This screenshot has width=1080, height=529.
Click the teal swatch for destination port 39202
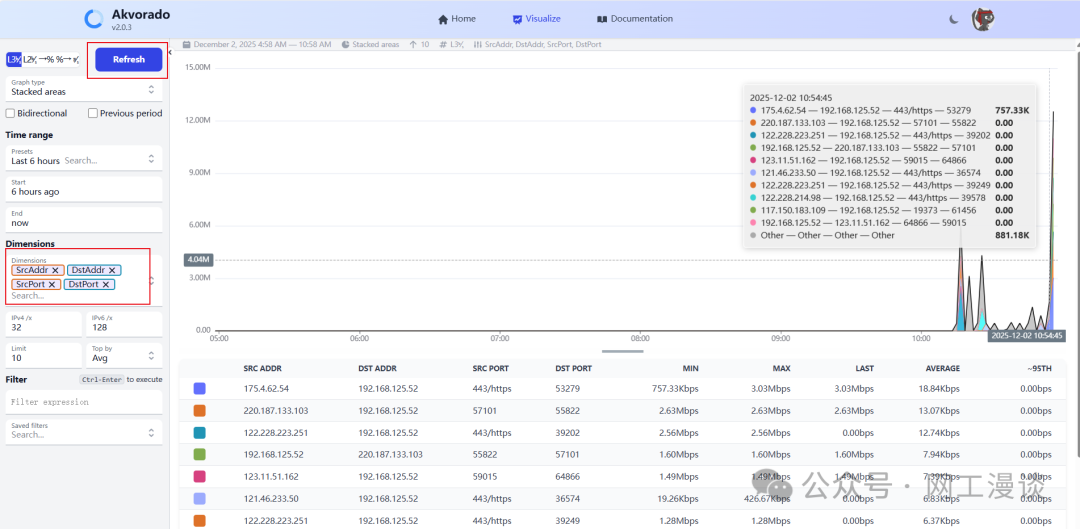[x=200, y=433]
